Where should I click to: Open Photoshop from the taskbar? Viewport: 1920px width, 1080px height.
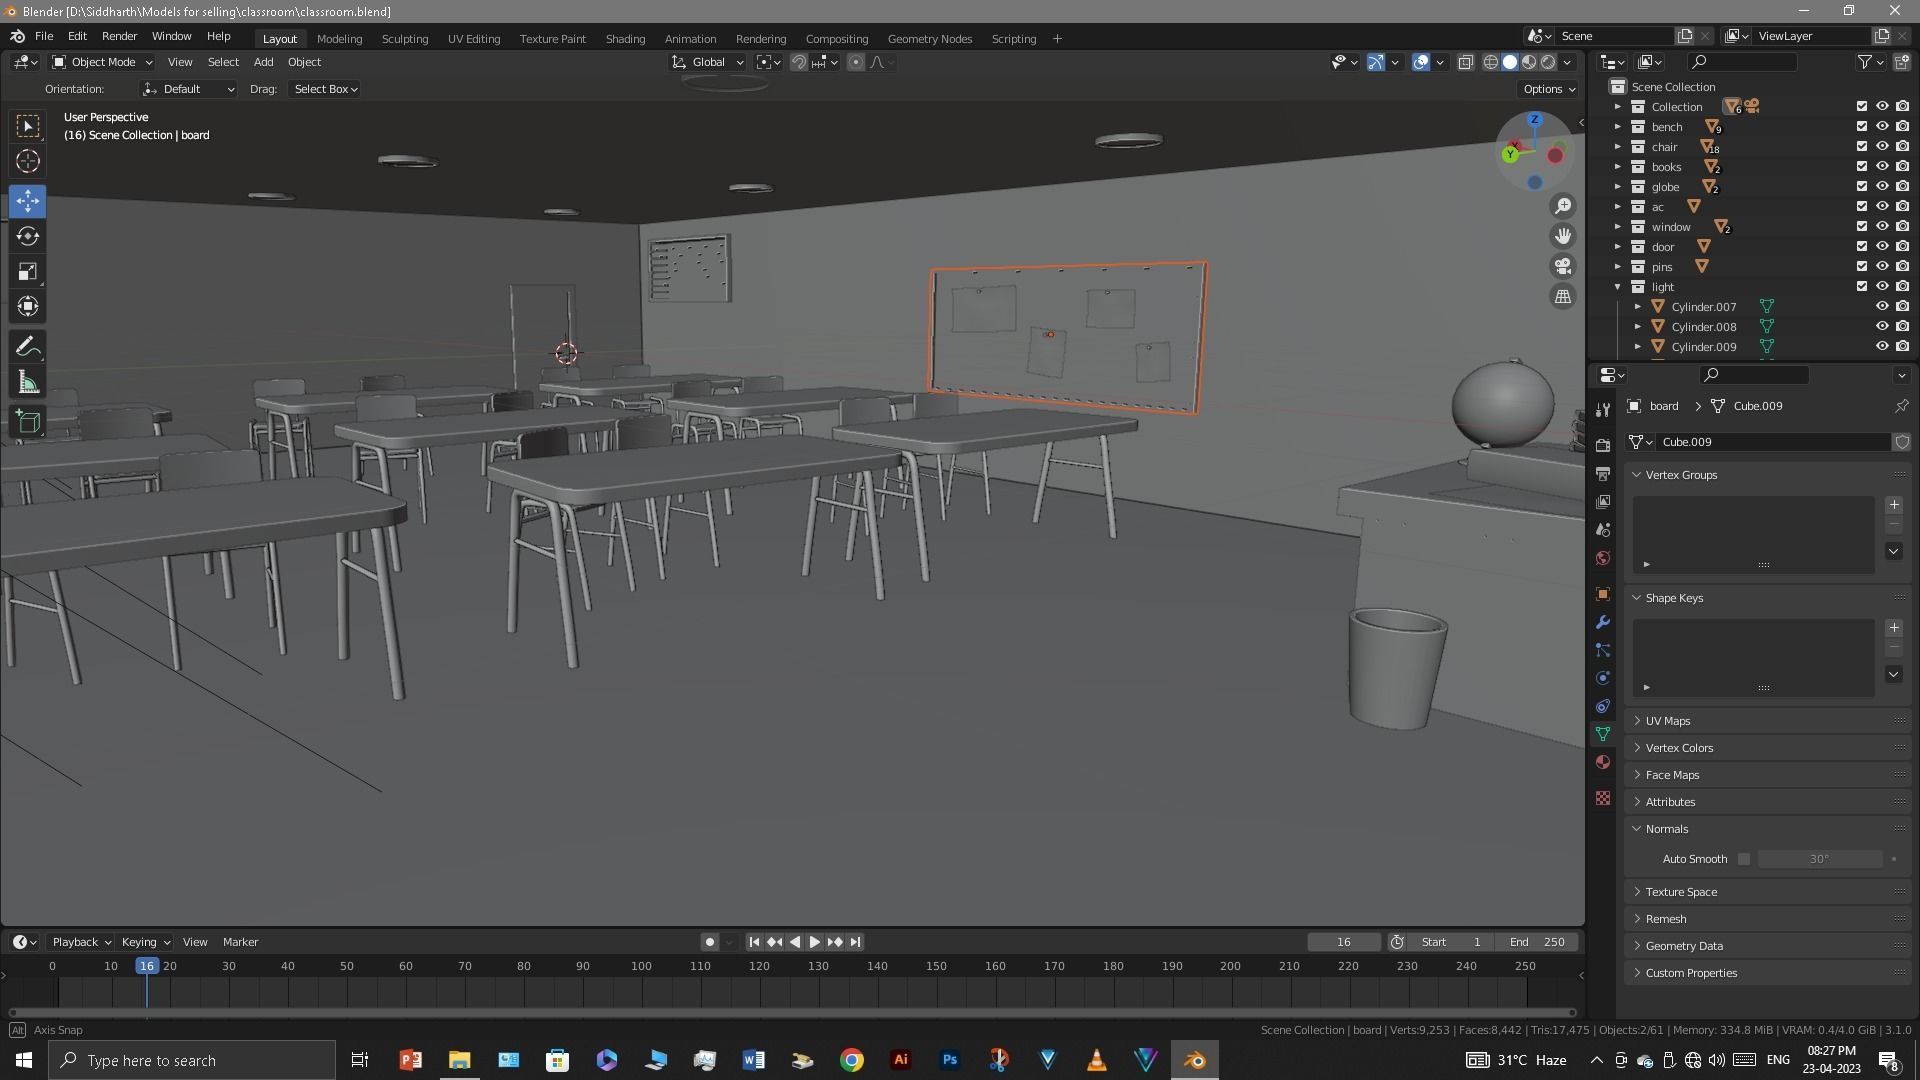(x=950, y=1060)
